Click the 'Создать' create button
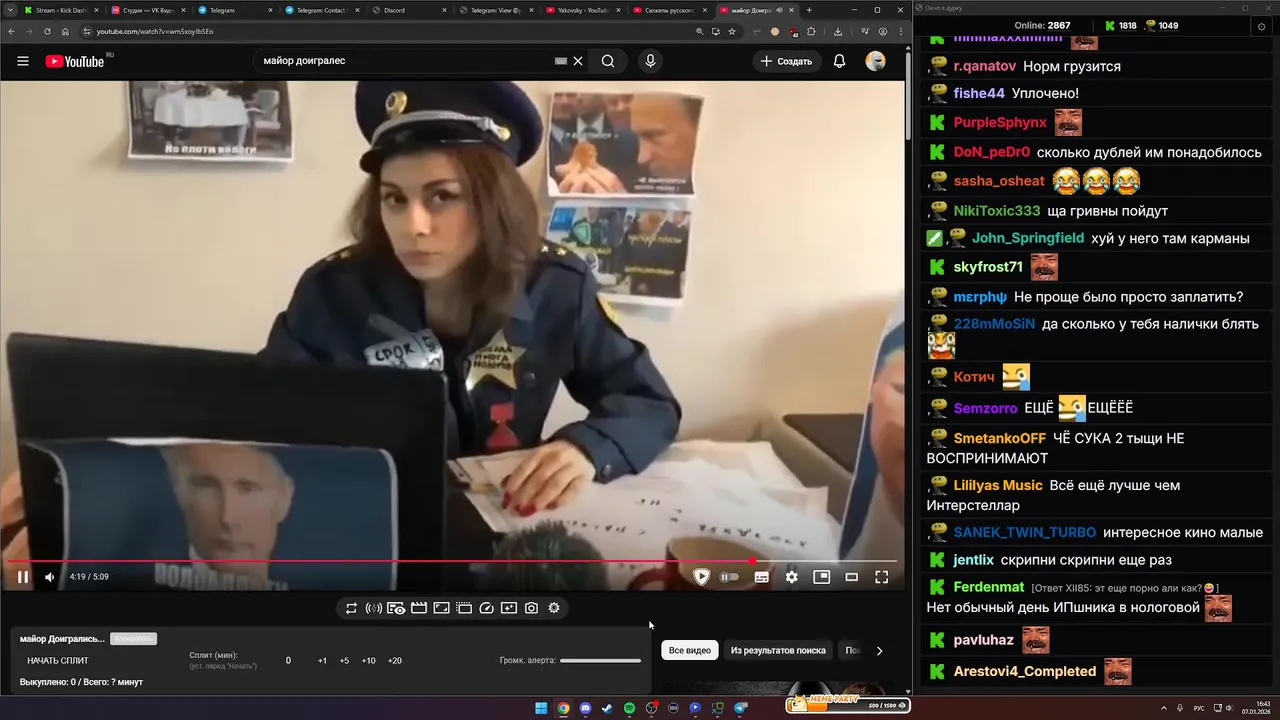This screenshot has width=1280, height=720. 786,61
